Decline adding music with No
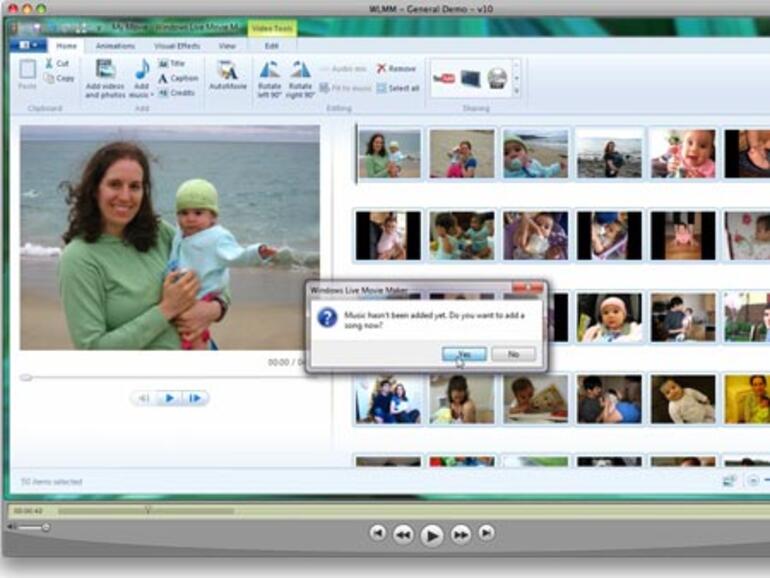Viewport: 770px width, 578px height. (513, 354)
